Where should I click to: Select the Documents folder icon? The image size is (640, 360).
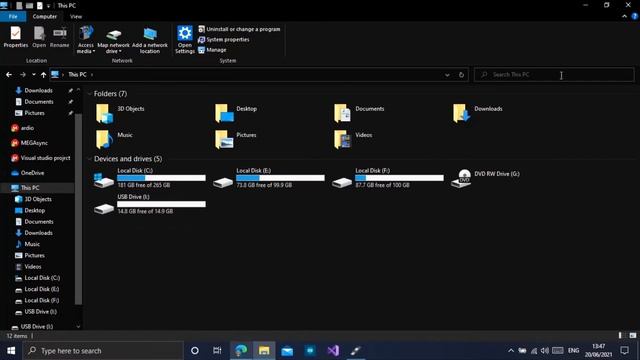tap(343, 113)
